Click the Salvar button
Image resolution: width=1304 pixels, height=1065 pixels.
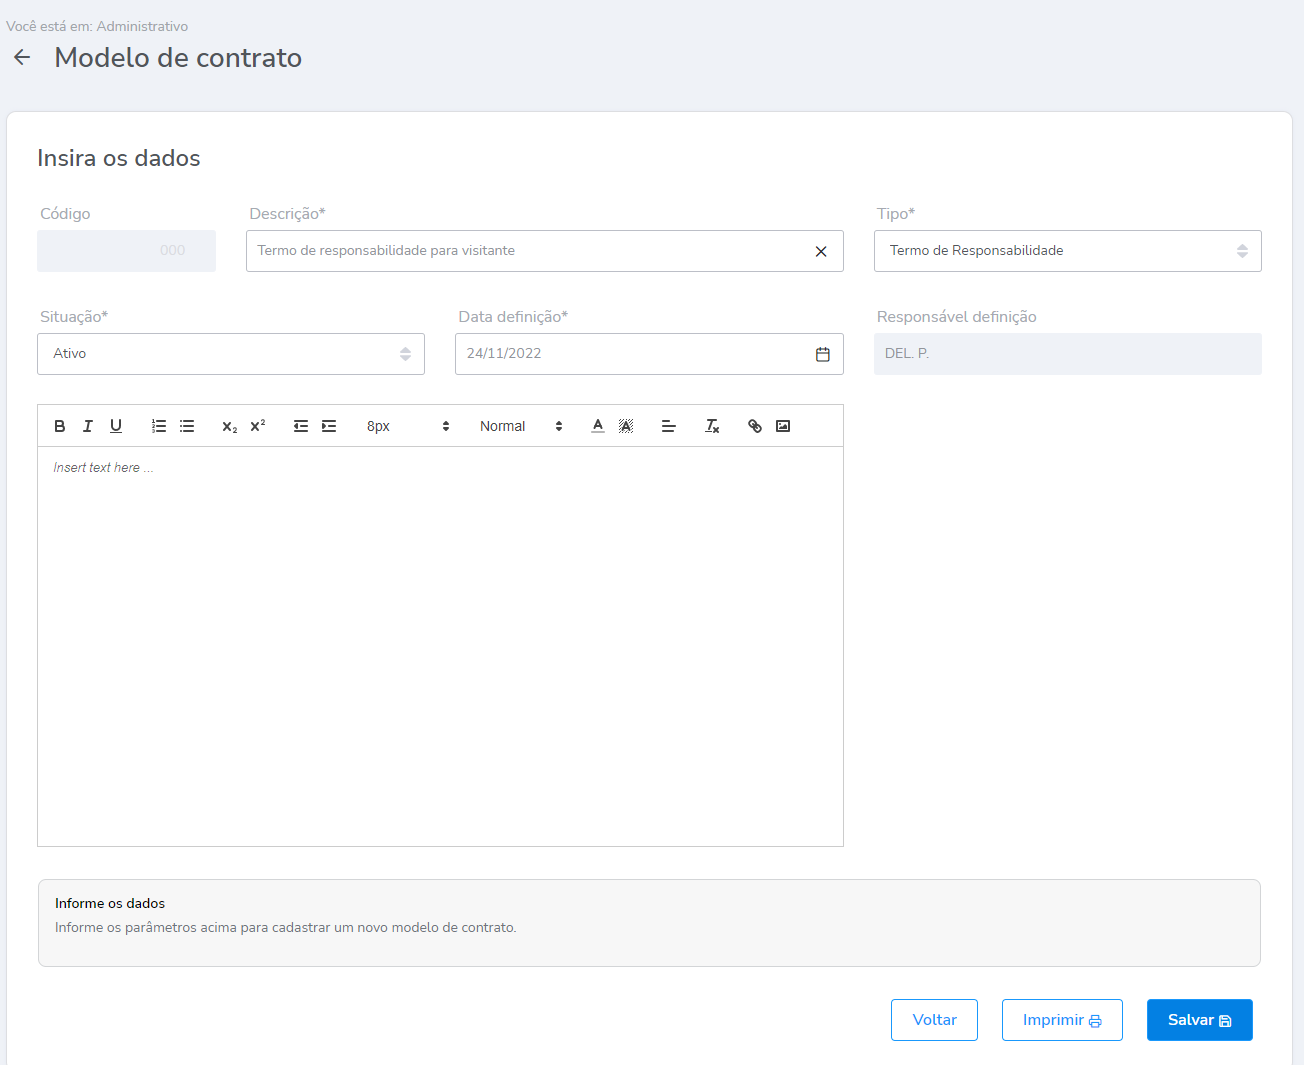(1199, 1020)
